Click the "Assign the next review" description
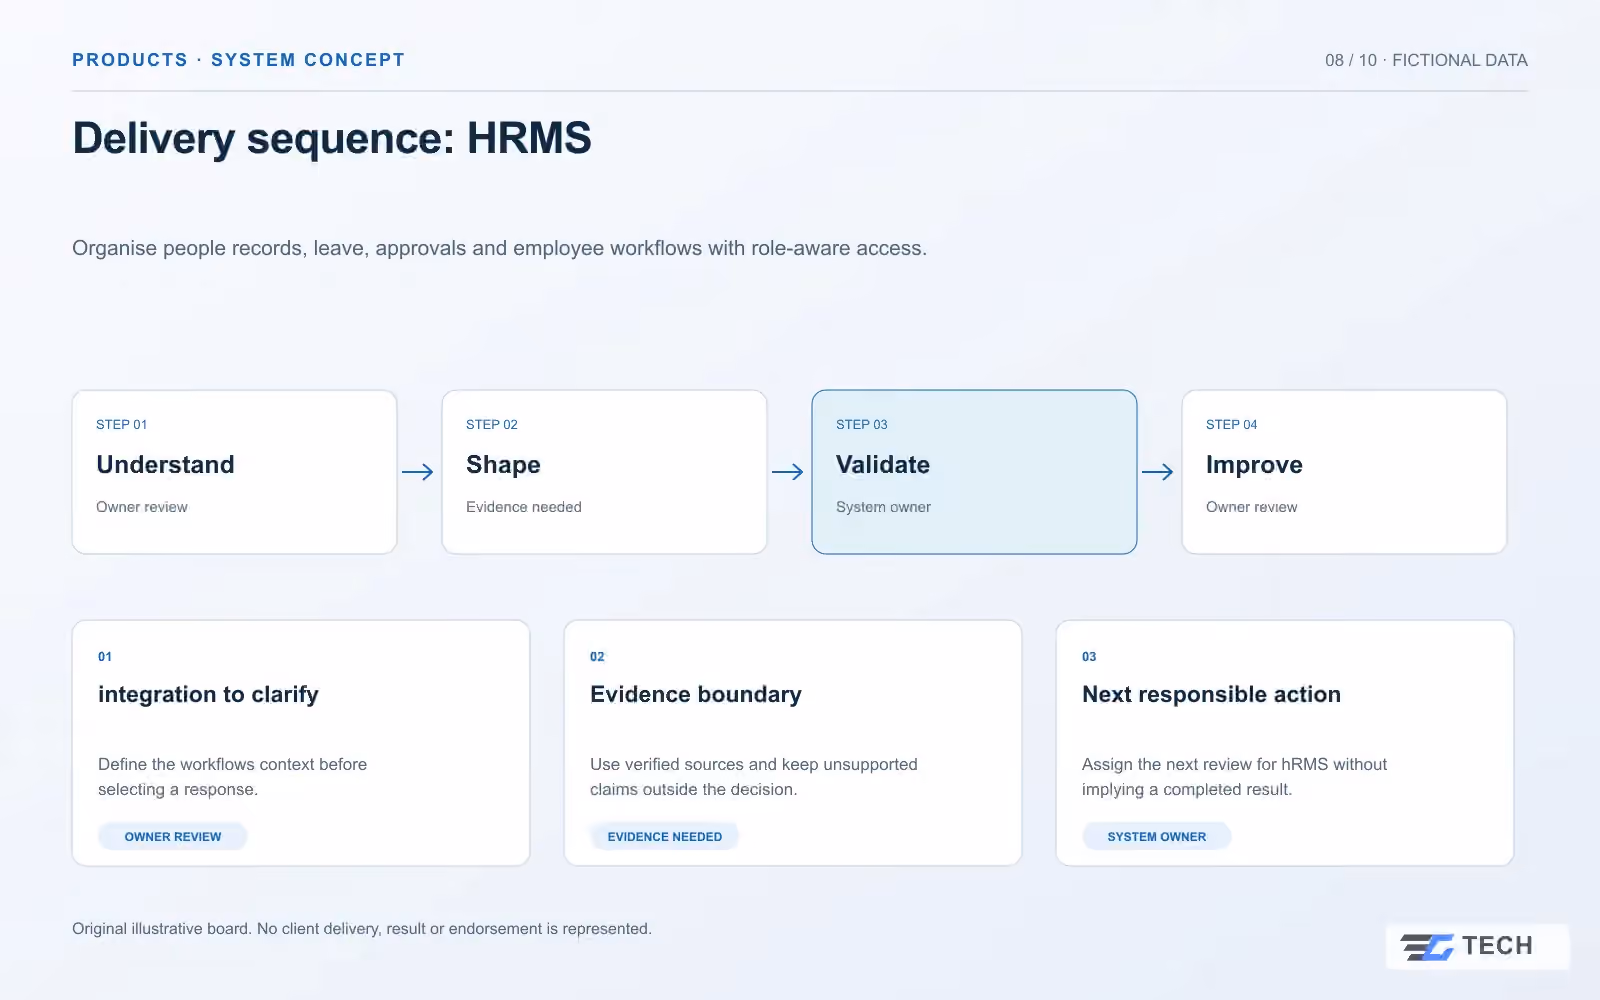 [x=1234, y=777]
